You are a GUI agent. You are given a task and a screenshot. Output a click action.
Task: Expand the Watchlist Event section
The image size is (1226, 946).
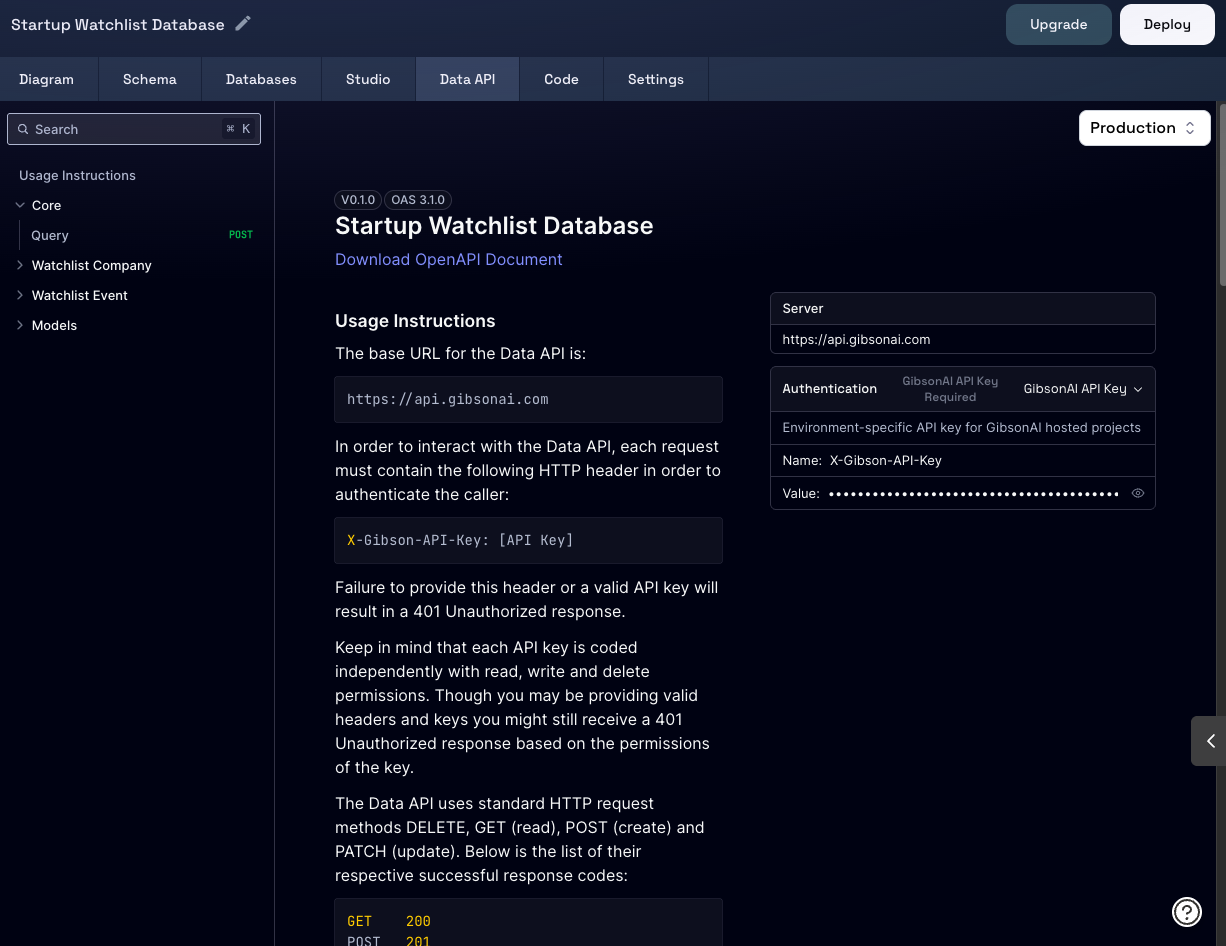(x=20, y=295)
